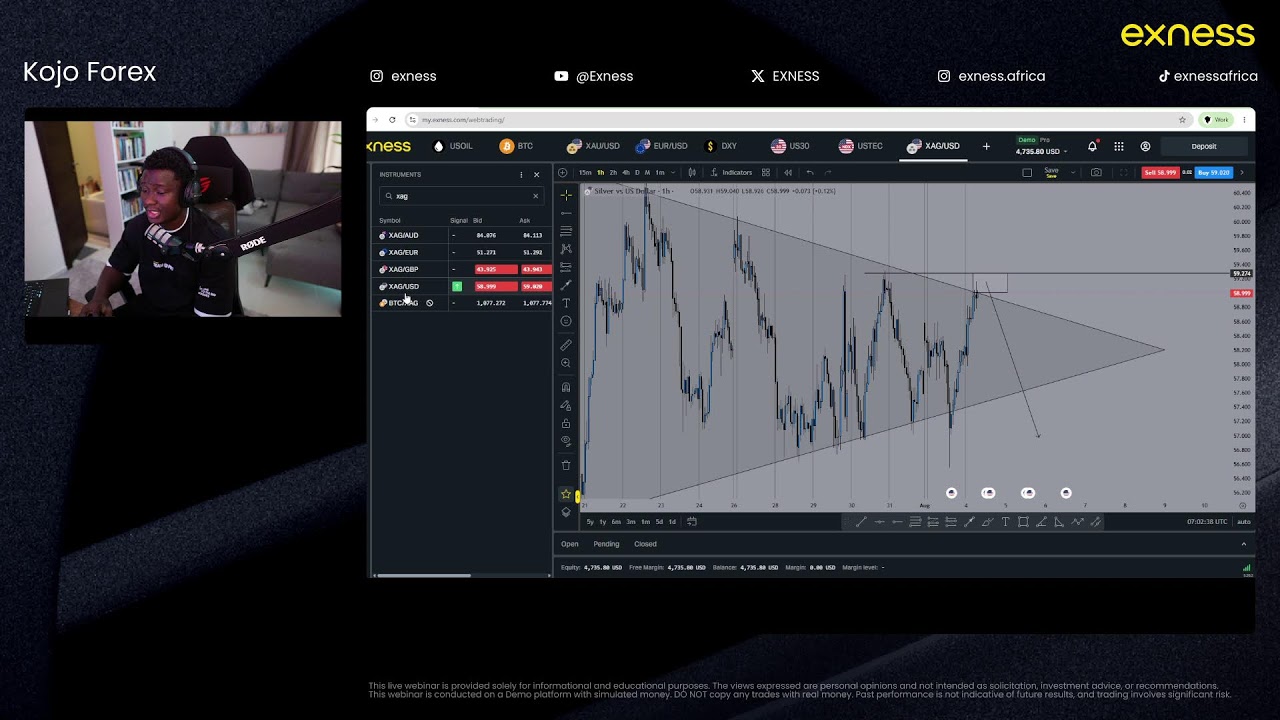Collapse the orders panel chevron

click(x=1244, y=544)
